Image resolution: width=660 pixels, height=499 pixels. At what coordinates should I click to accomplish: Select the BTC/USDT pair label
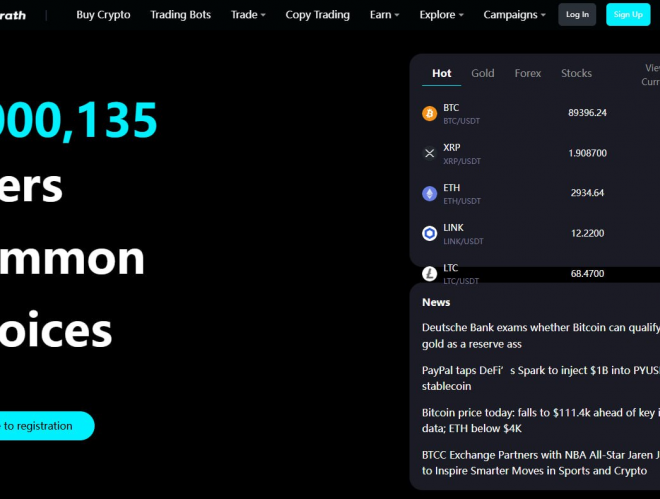(461, 121)
